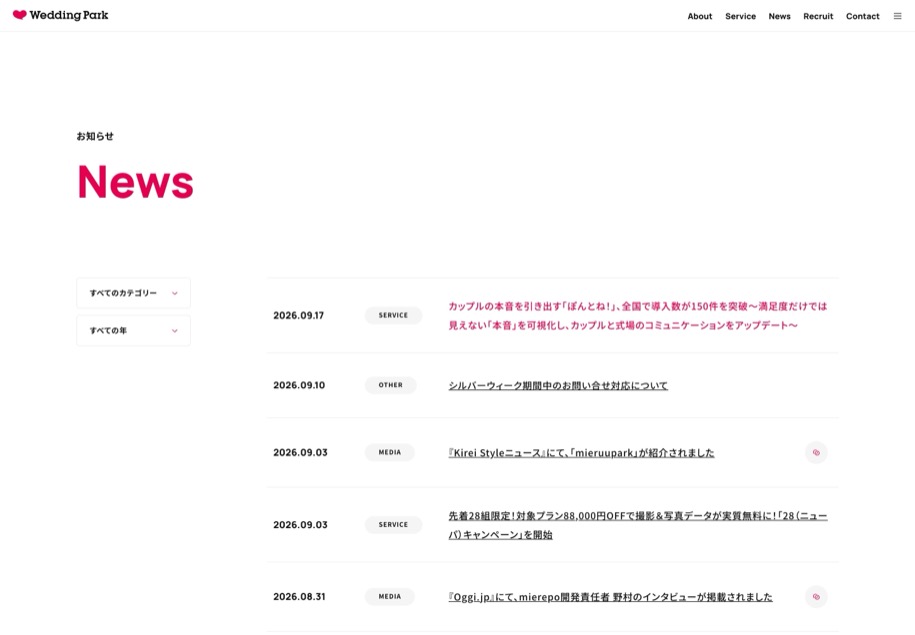Click the large News heading
Image resolution: width=915 pixels, height=635 pixels.
pyautogui.click(x=135, y=182)
